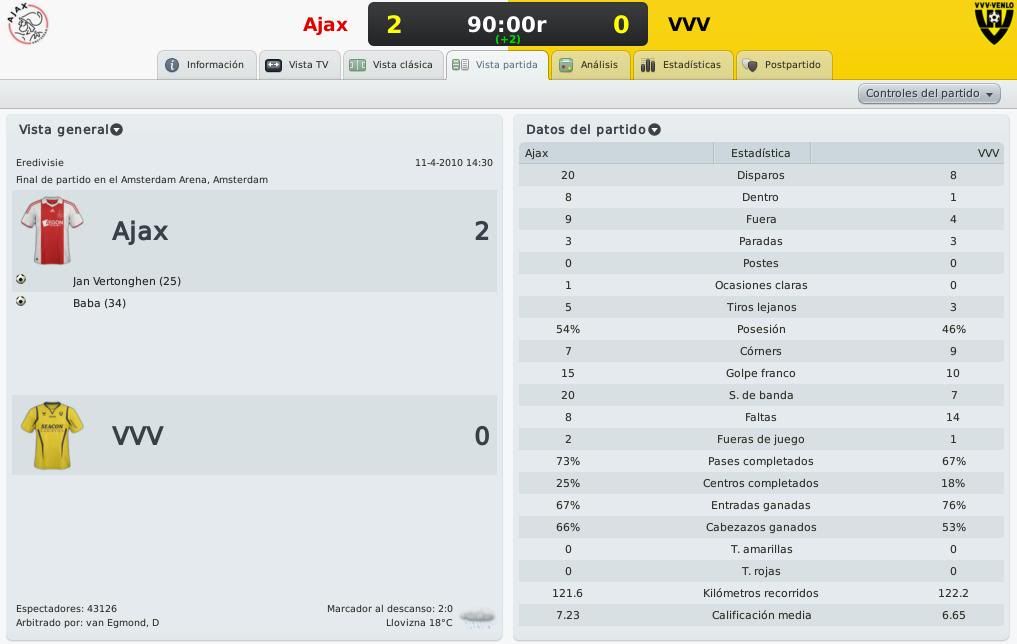1017x644 pixels.
Task: Switch to the Vista TV tab
Action: [x=300, y=65]
